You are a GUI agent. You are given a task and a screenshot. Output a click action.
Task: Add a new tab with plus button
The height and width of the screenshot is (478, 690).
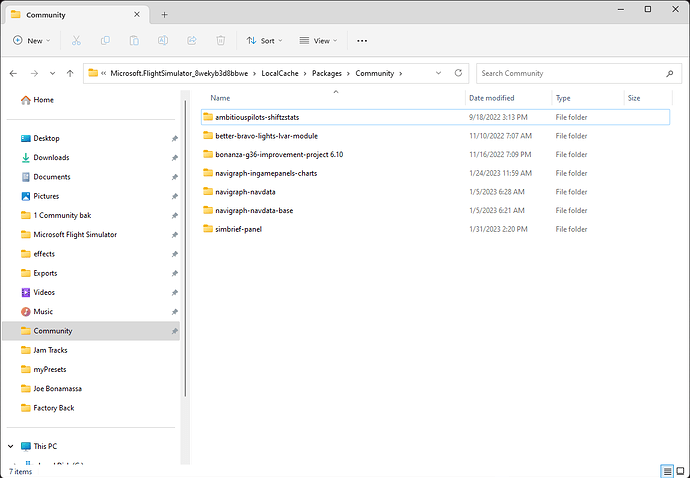pos(164,14)
